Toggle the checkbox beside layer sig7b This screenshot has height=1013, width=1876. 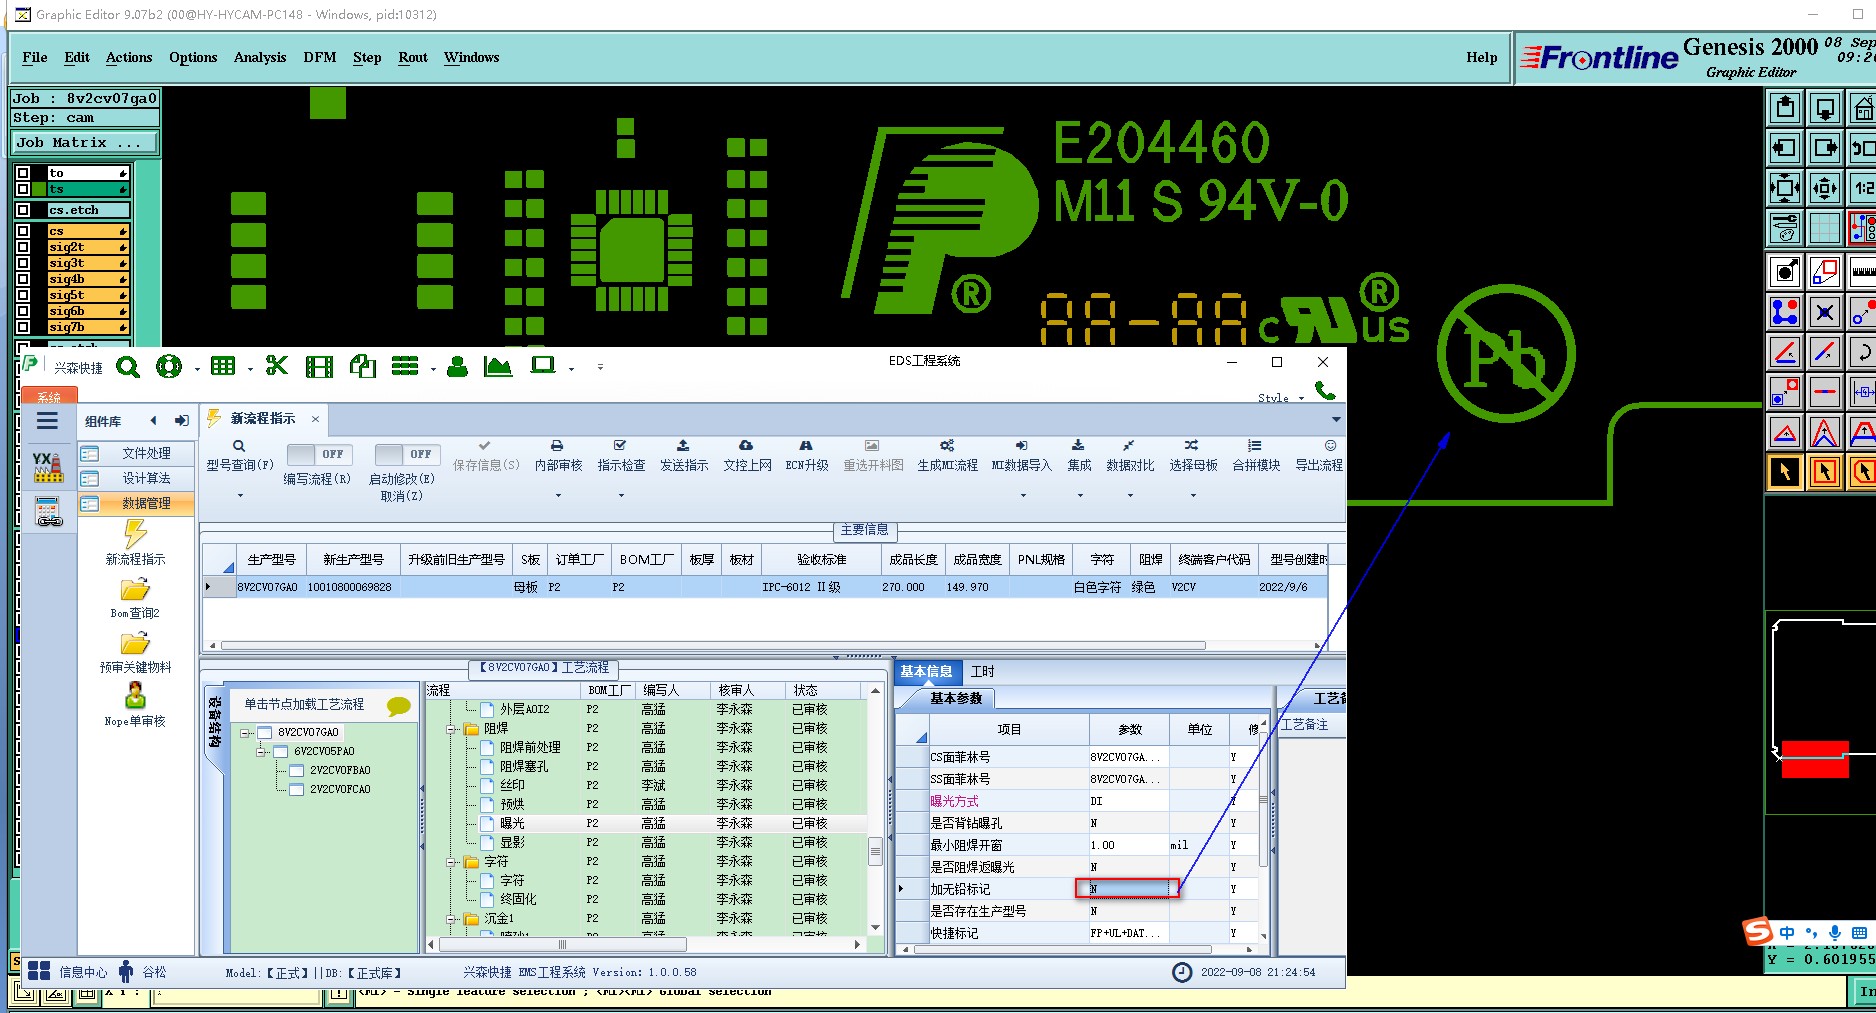click(x=23, y=327)
